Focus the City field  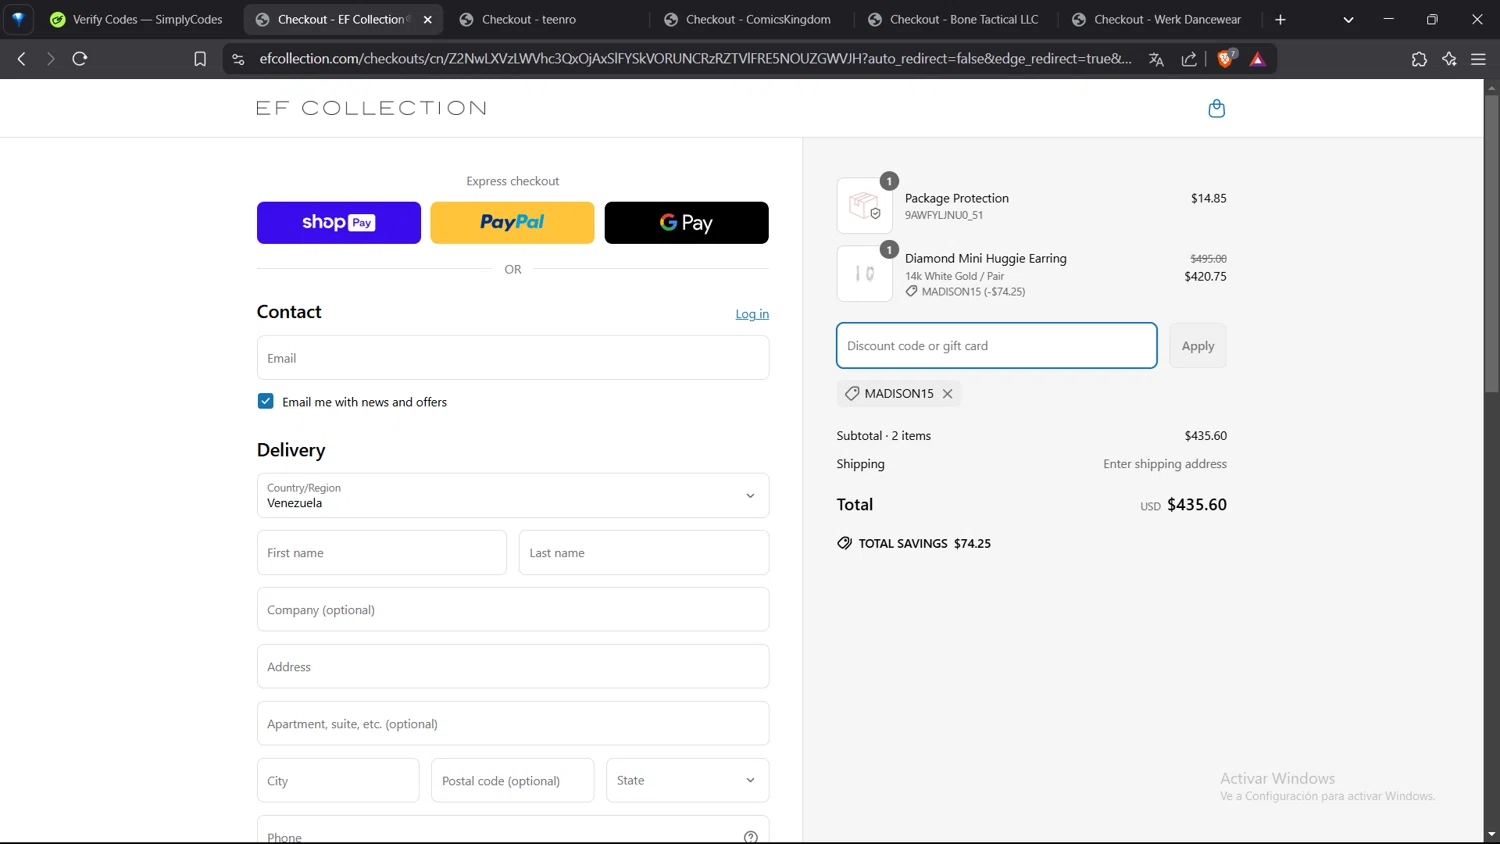pyautogui.click(x=338, y=780)
